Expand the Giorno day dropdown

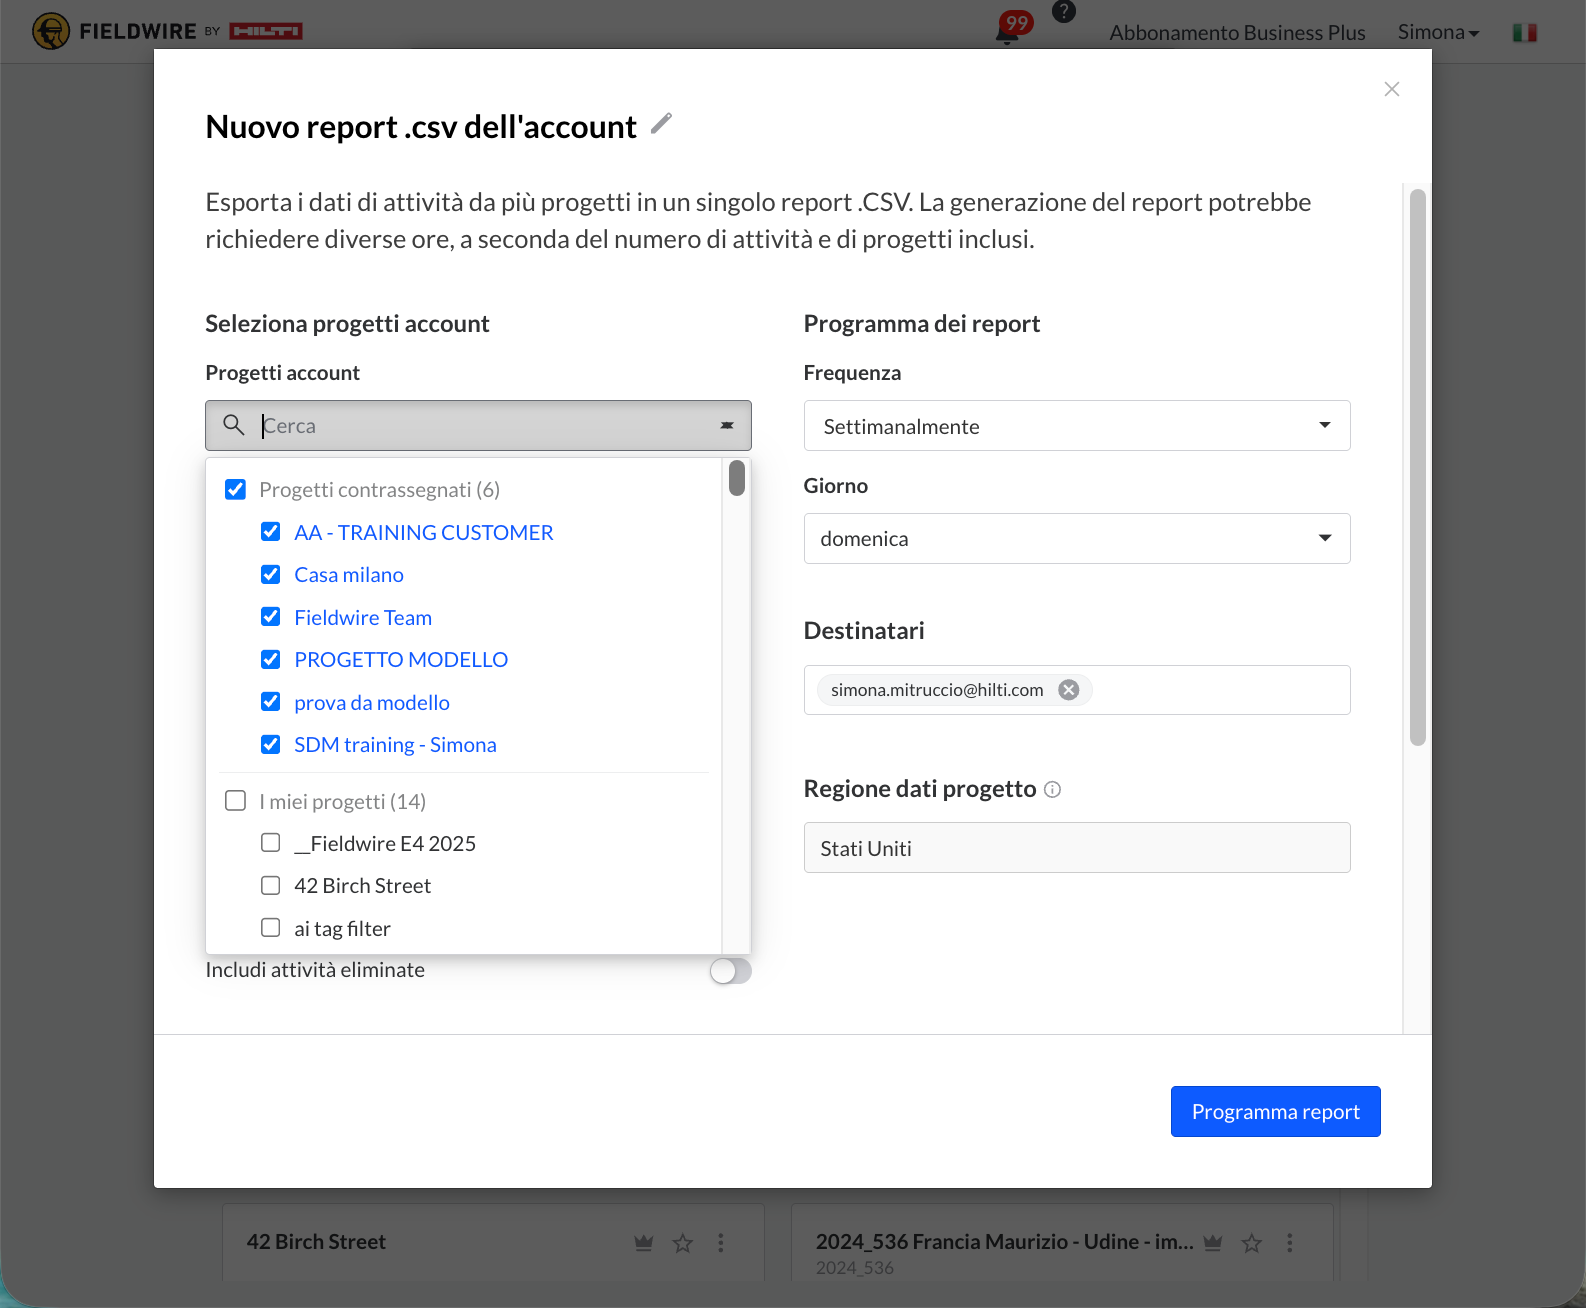[1076, 539]
